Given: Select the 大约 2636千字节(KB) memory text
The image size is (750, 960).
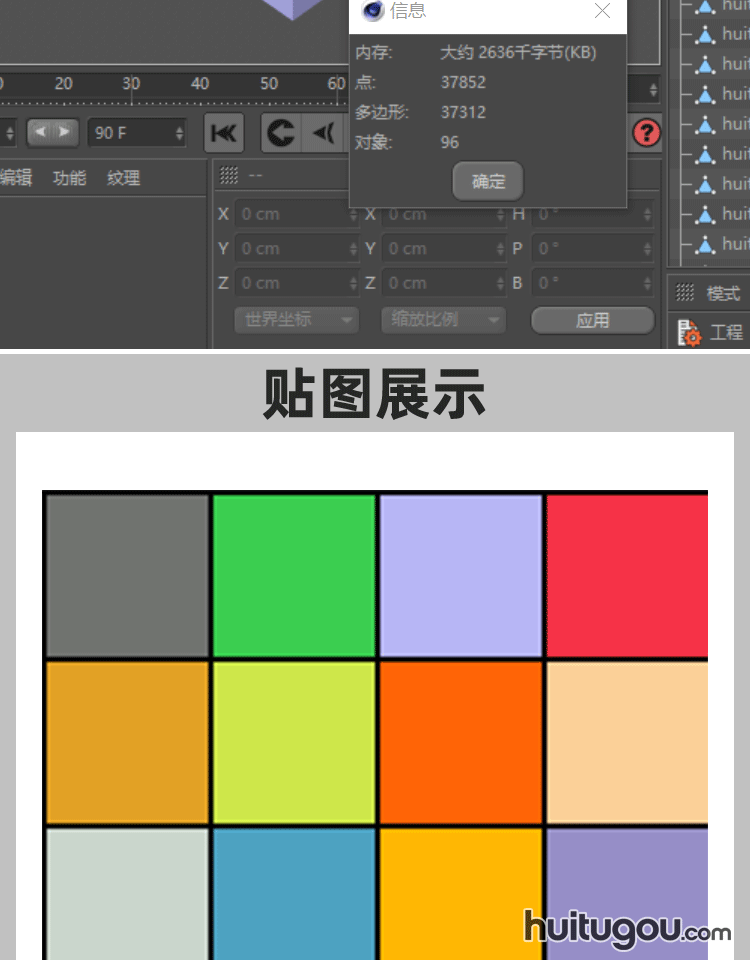Looking at the screenshot, I should pos(518,53).
